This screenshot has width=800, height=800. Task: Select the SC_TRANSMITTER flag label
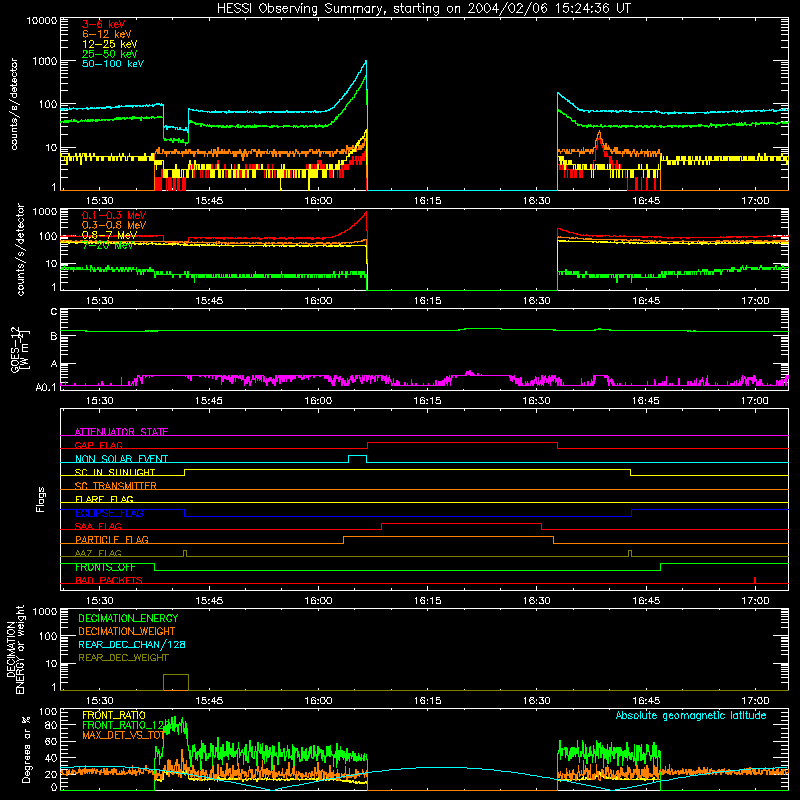click(x=115, y=486)
